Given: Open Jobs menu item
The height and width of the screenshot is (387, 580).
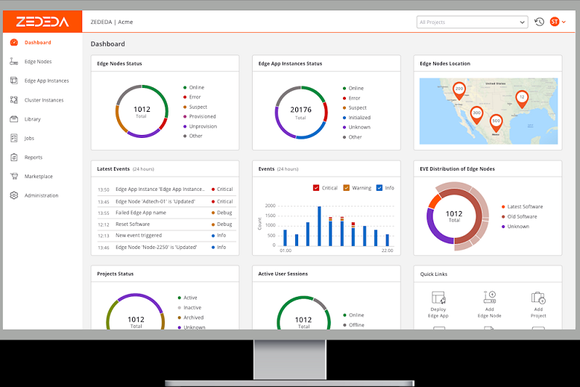Looking at the screenshot, I should (x=29, y=138).
